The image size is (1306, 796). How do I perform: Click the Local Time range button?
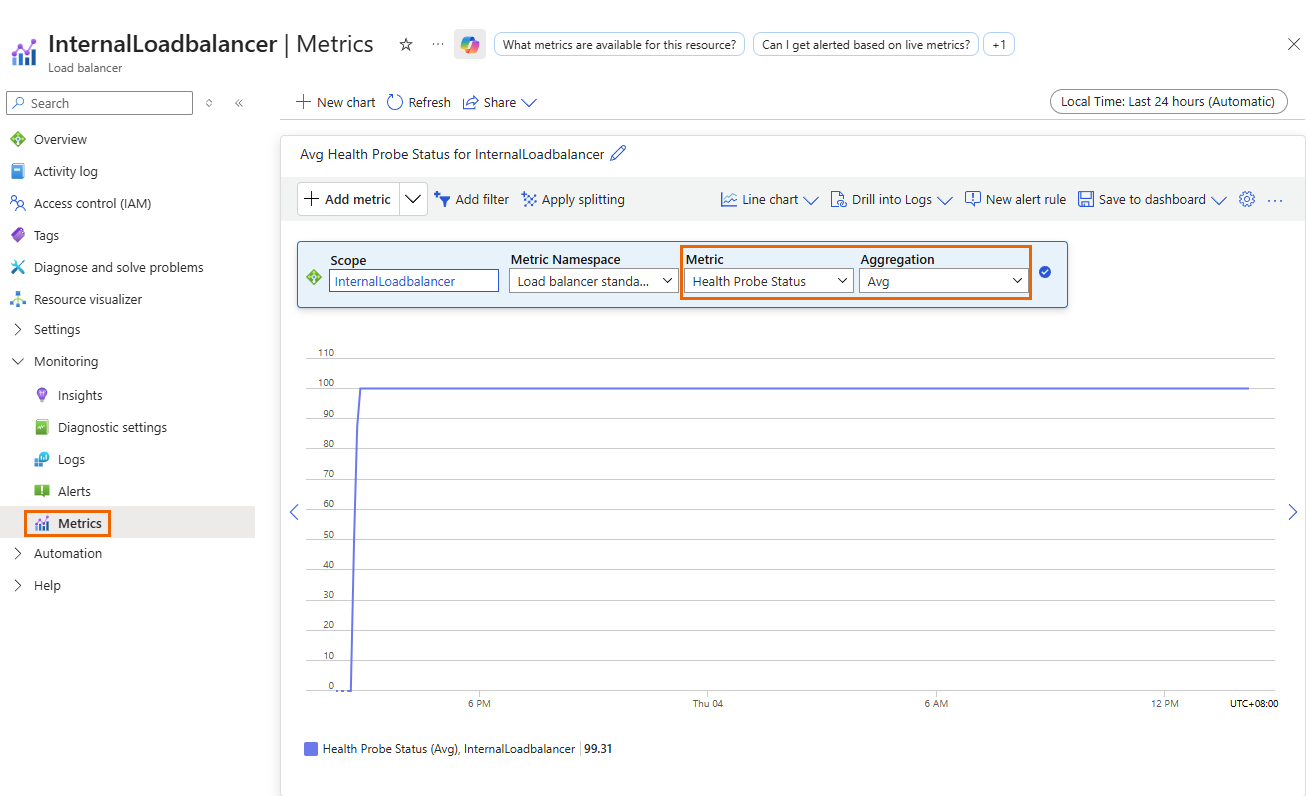pyautogui.click(x=1168, y=102)
